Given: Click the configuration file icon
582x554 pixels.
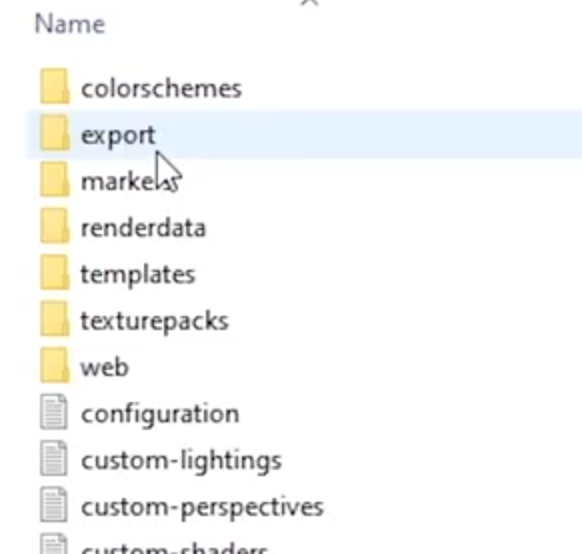Looking at the screenshot, I should click(x=54, y=412).
